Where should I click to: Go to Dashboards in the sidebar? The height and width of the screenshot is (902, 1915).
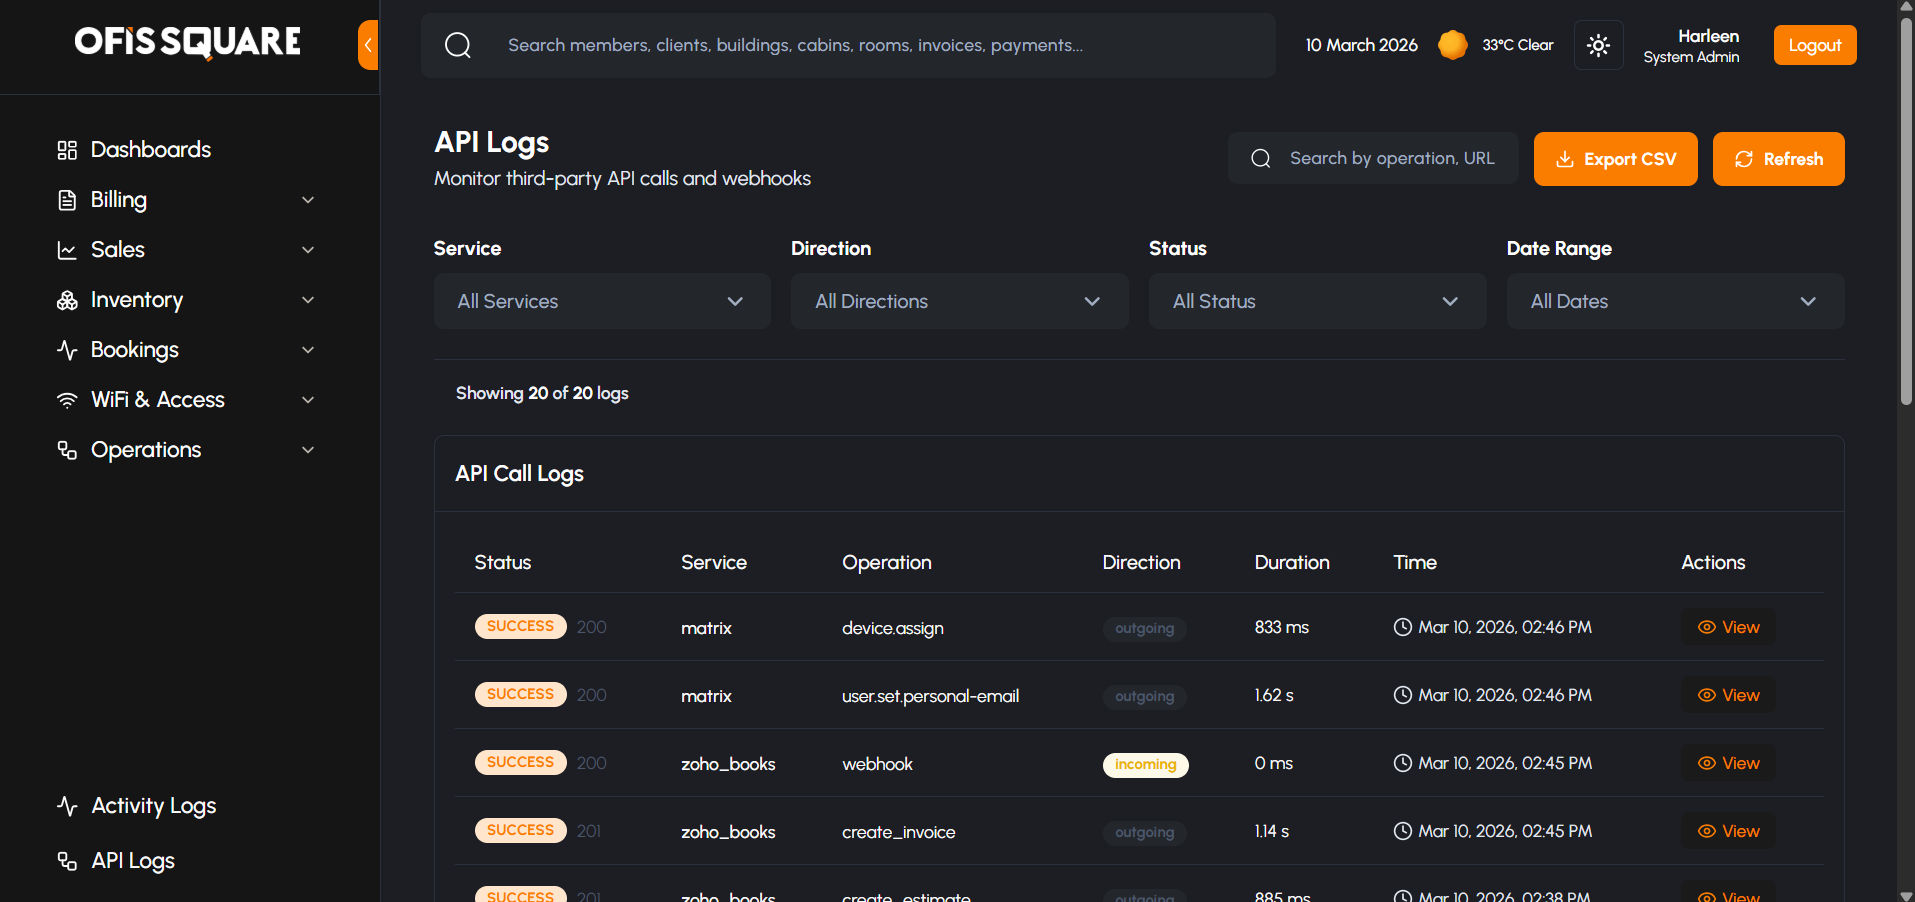[x=150, y=150]
